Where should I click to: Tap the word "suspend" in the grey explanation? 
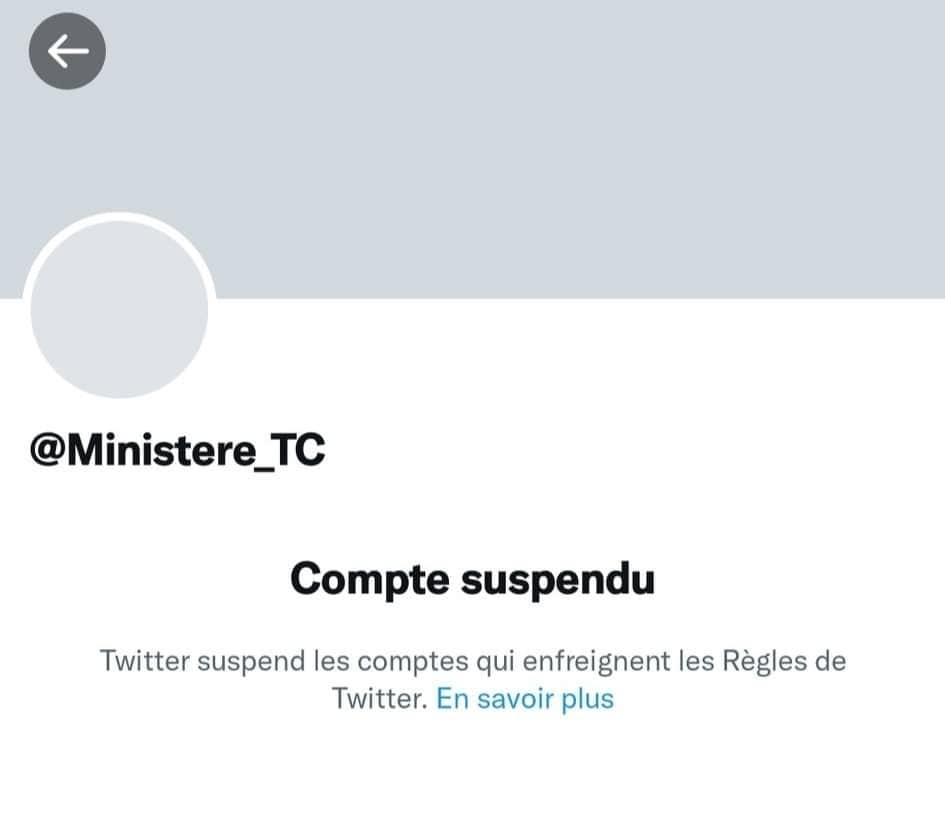pyautogui.click(x=251, y=662)
